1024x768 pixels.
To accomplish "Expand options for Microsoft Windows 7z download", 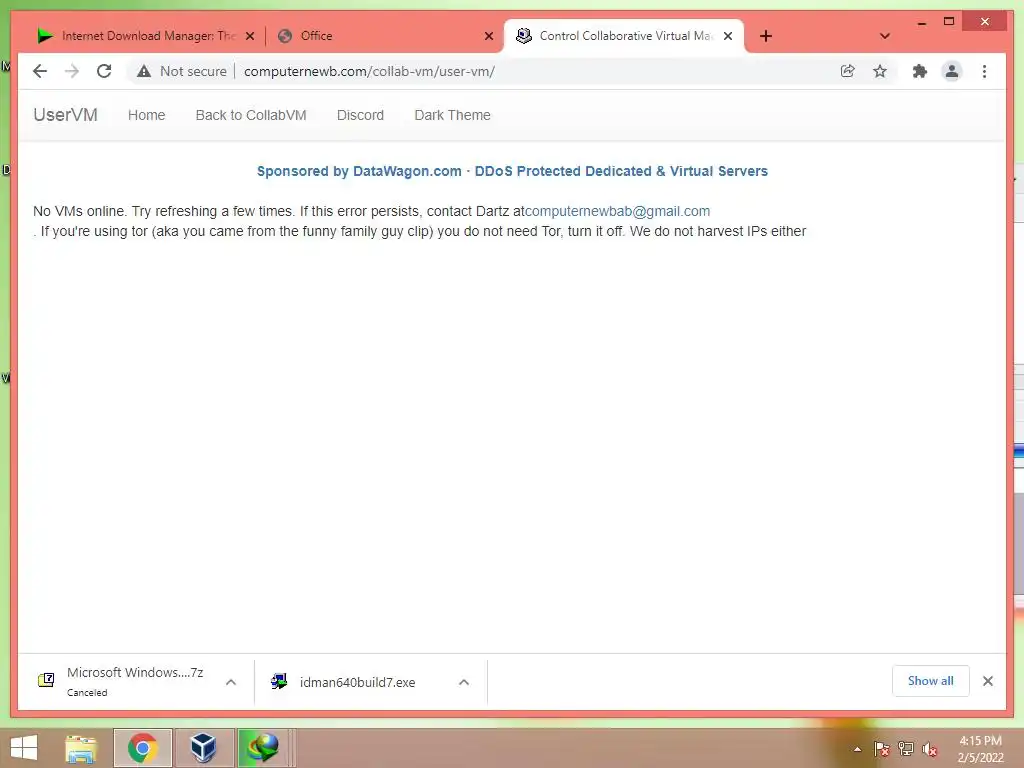I will coord(231,682).
